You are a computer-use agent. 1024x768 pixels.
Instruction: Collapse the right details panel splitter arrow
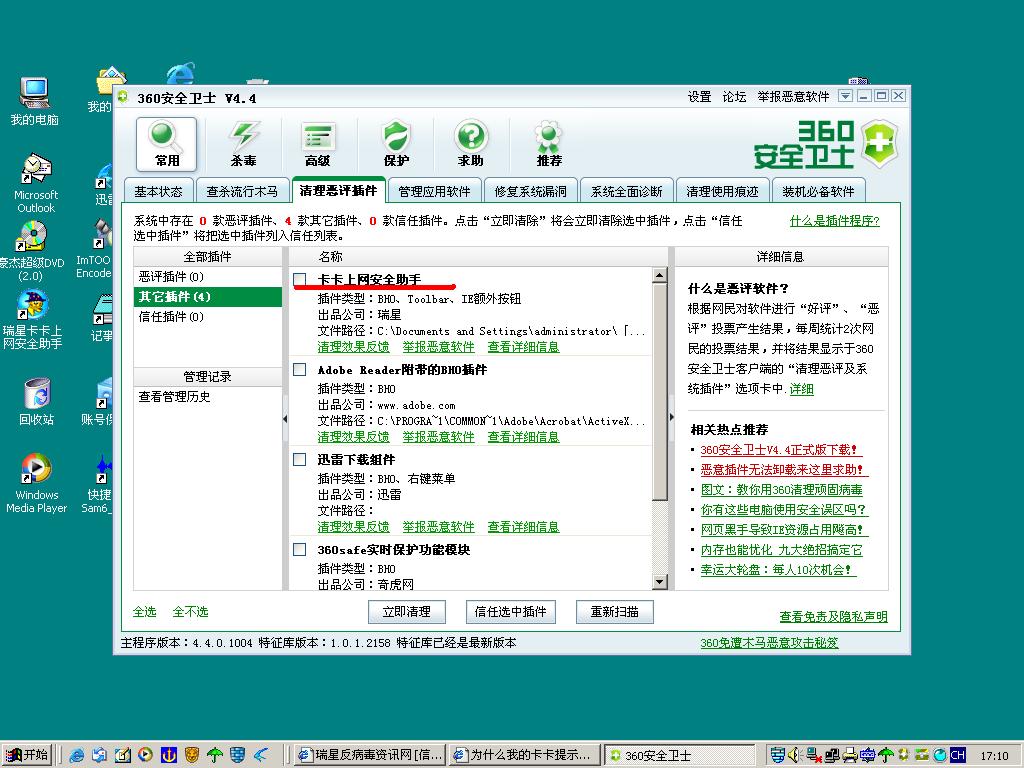pos(671,417)
